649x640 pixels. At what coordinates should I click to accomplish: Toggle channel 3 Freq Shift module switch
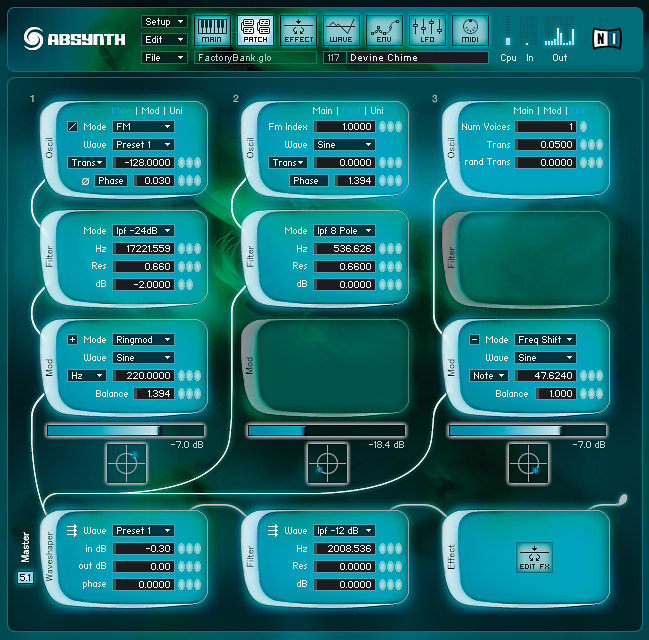[x=474, y=340]
